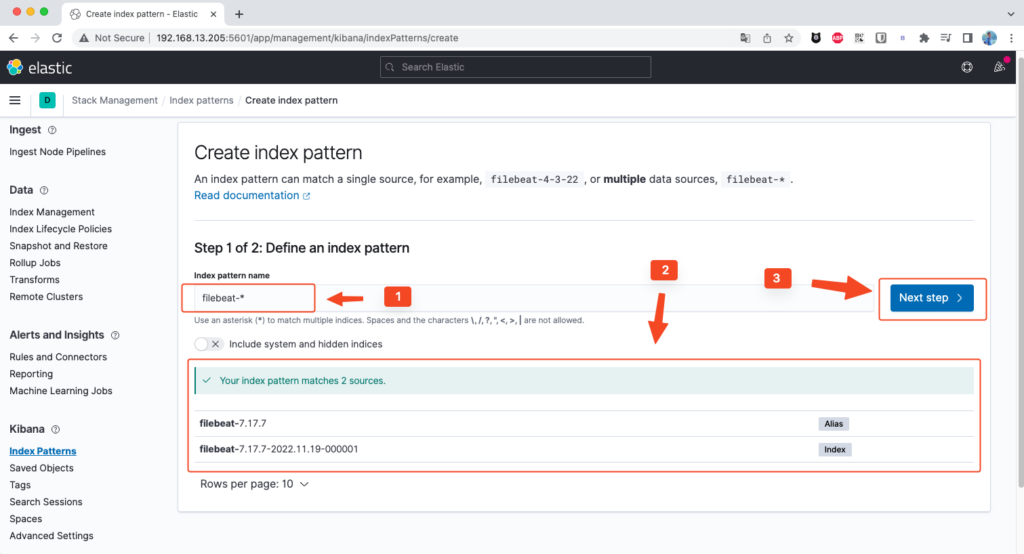Open a new browser tab

(x=239, y=14)
